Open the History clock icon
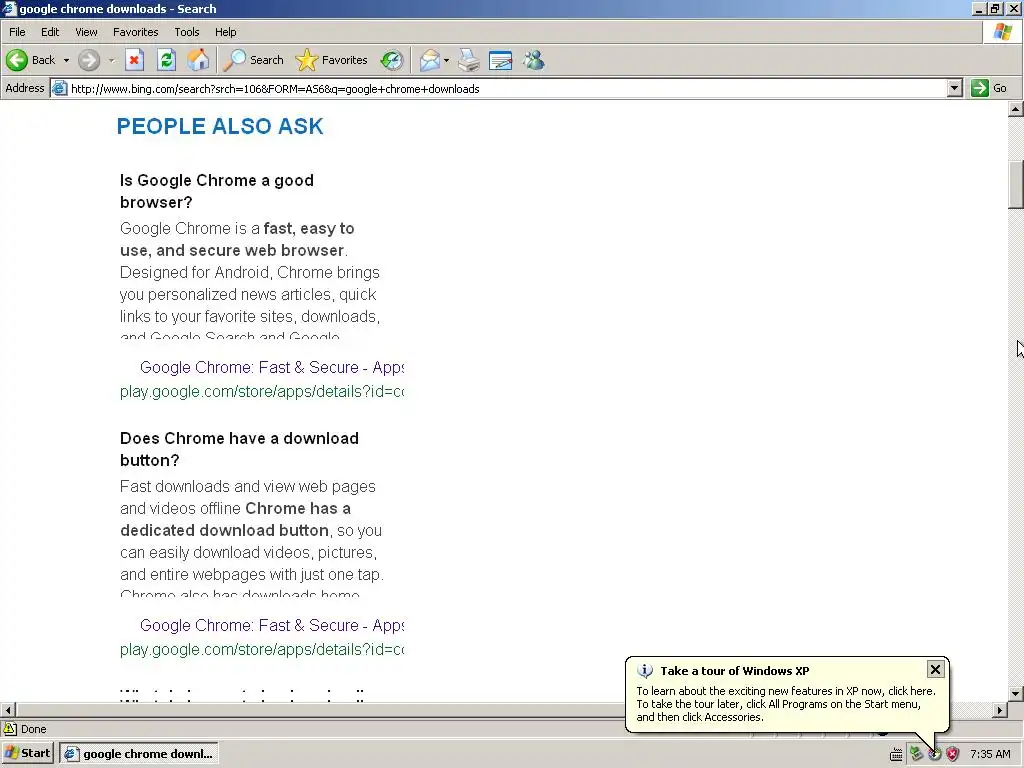Viewport: 1024px width, 768px height. click(392, 60)
